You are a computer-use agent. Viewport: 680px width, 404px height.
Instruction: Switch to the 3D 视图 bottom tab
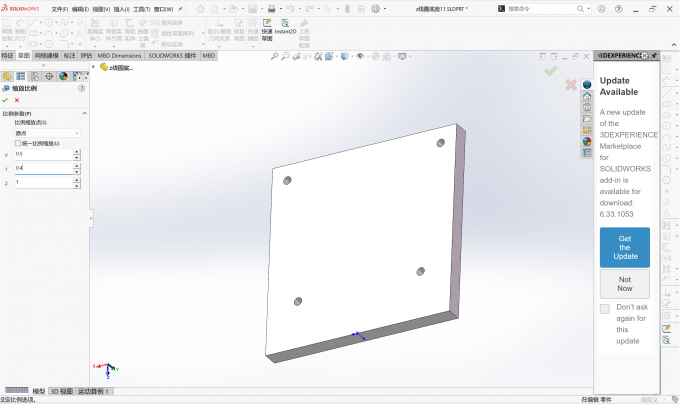(62, 391)
